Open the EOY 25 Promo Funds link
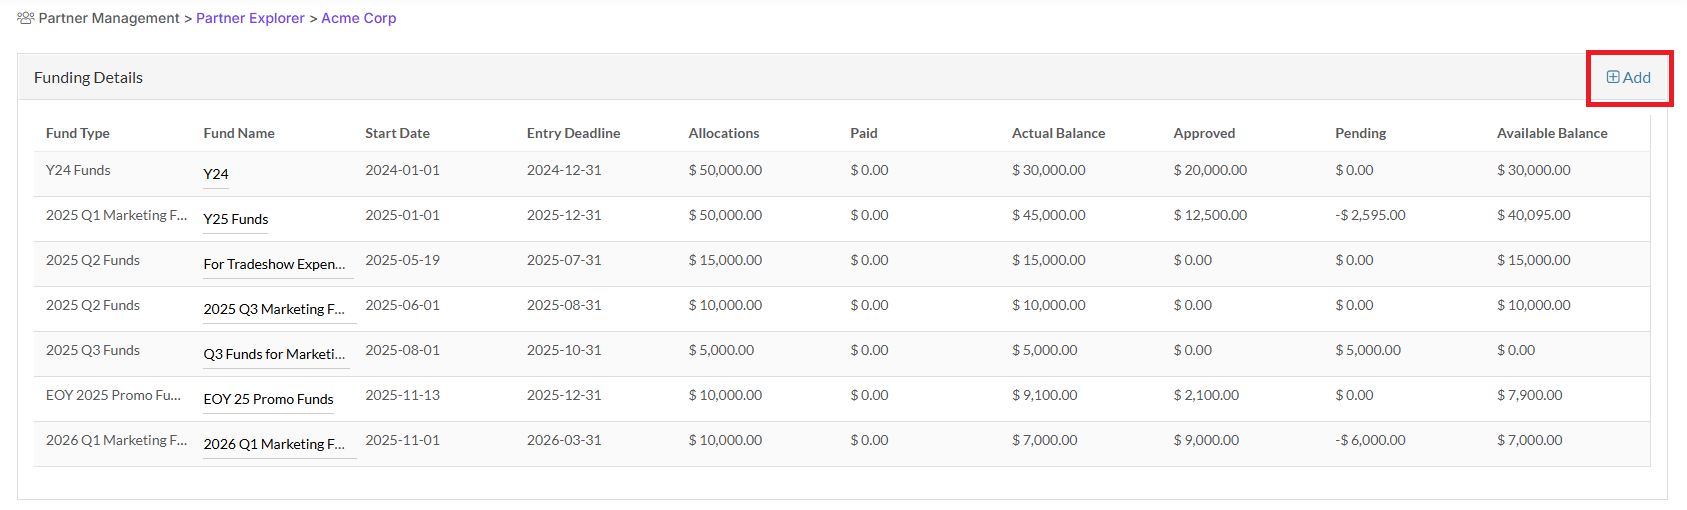Viewport: 1687px width, 510px height. [x=269, y=399]
